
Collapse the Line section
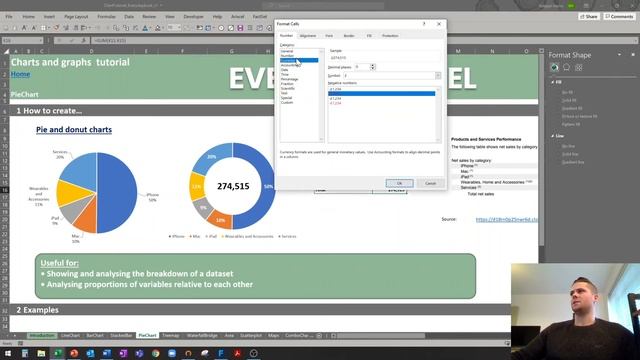click(x=553, y=136)
